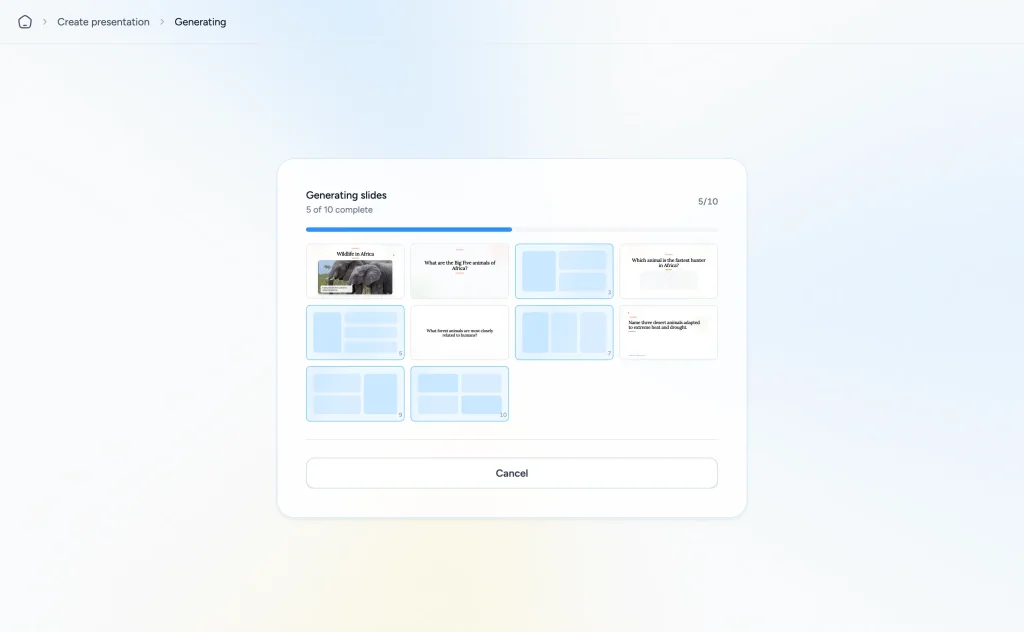1024x632 pixels.
Task: Select the placeholder thumbnail for slide 10
Action: (x=460, y=394)
